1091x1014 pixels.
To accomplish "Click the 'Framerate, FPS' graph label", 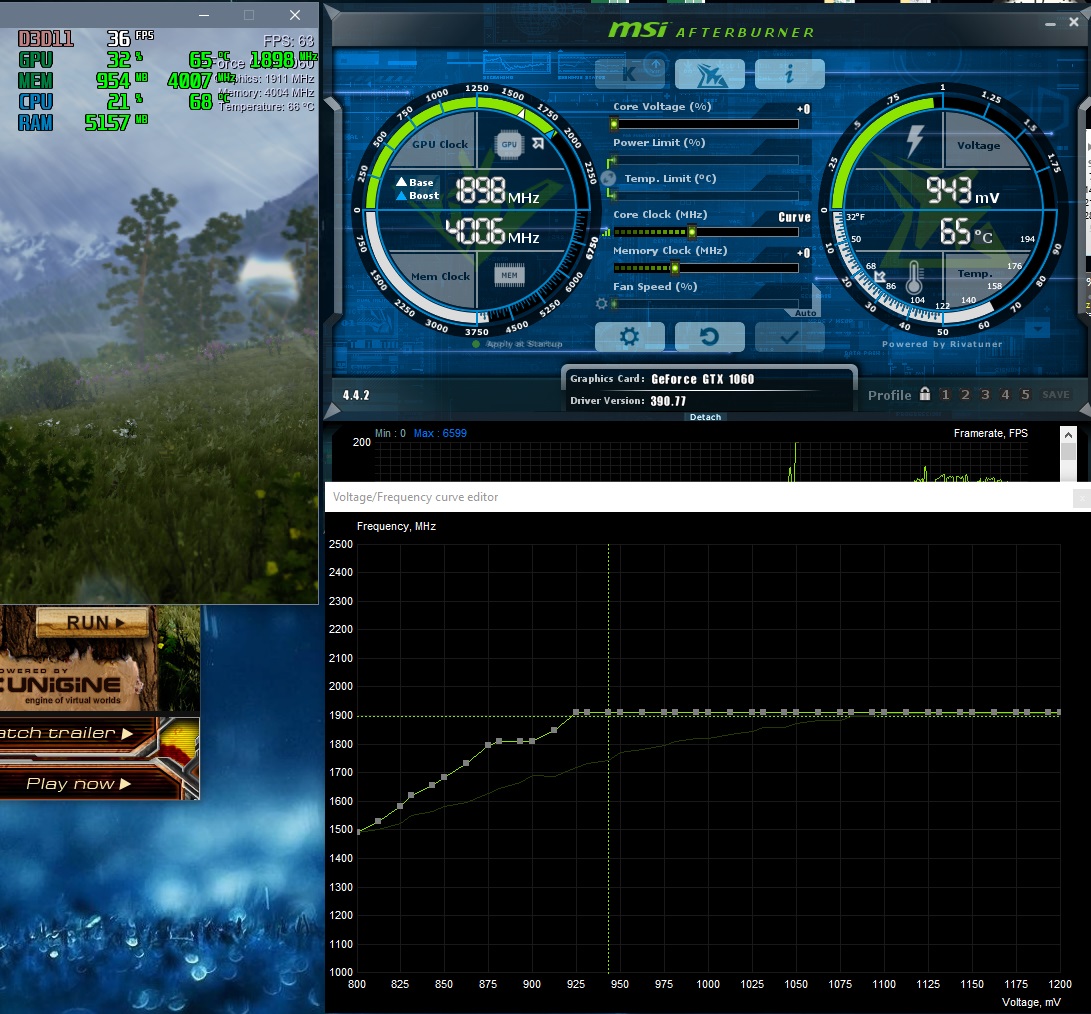I will [990, 433].
